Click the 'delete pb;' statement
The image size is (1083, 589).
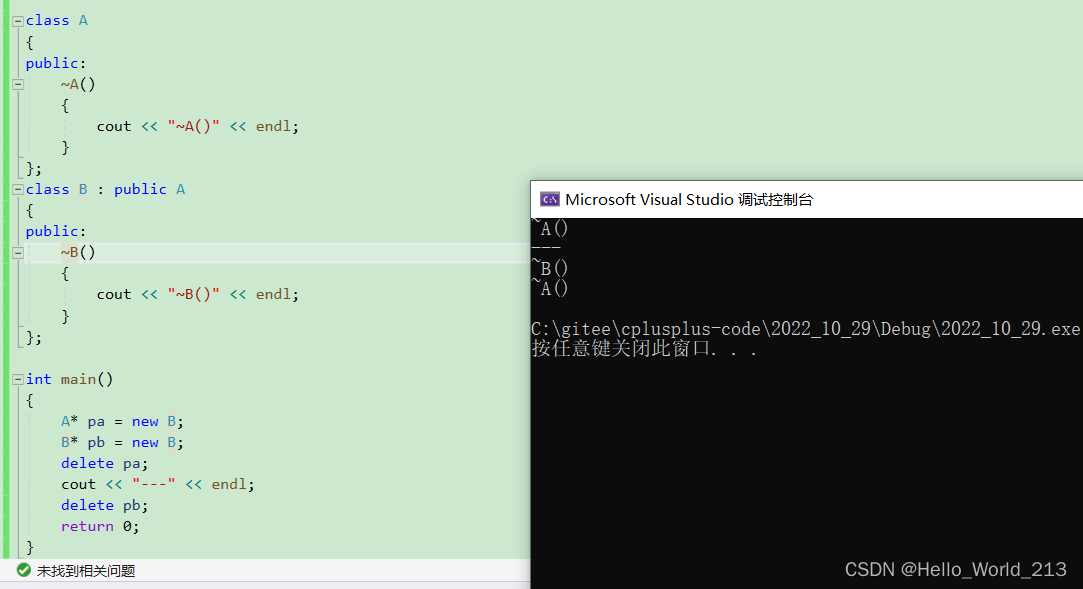(x=104, y=505)
